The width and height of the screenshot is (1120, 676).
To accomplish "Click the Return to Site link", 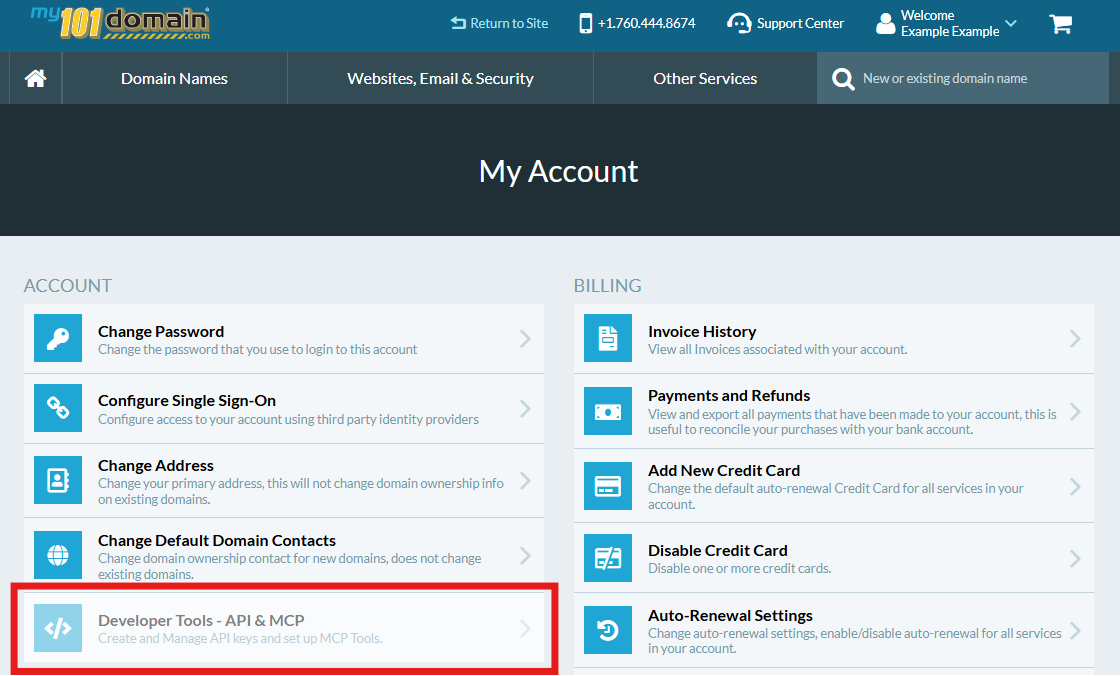I will [499, 22].
